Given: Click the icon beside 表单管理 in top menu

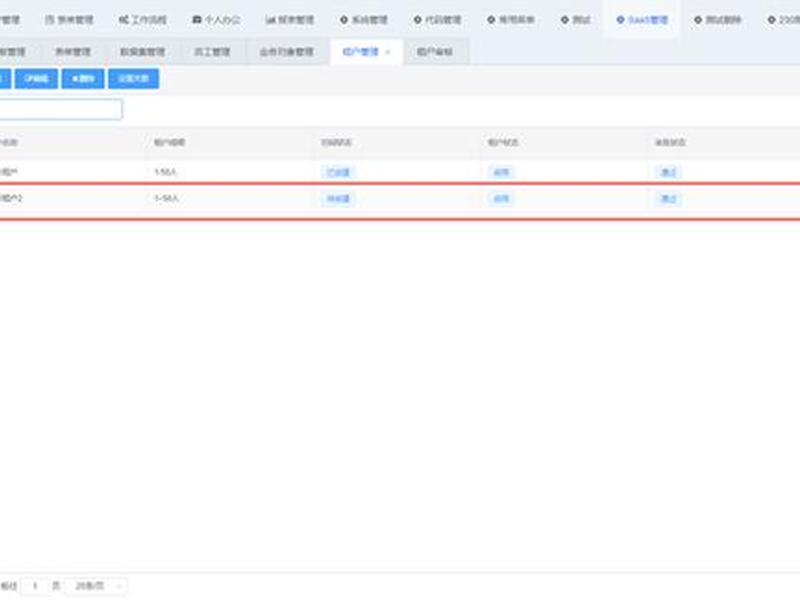Looking at the screenshot, I should (x=49, y=20).
